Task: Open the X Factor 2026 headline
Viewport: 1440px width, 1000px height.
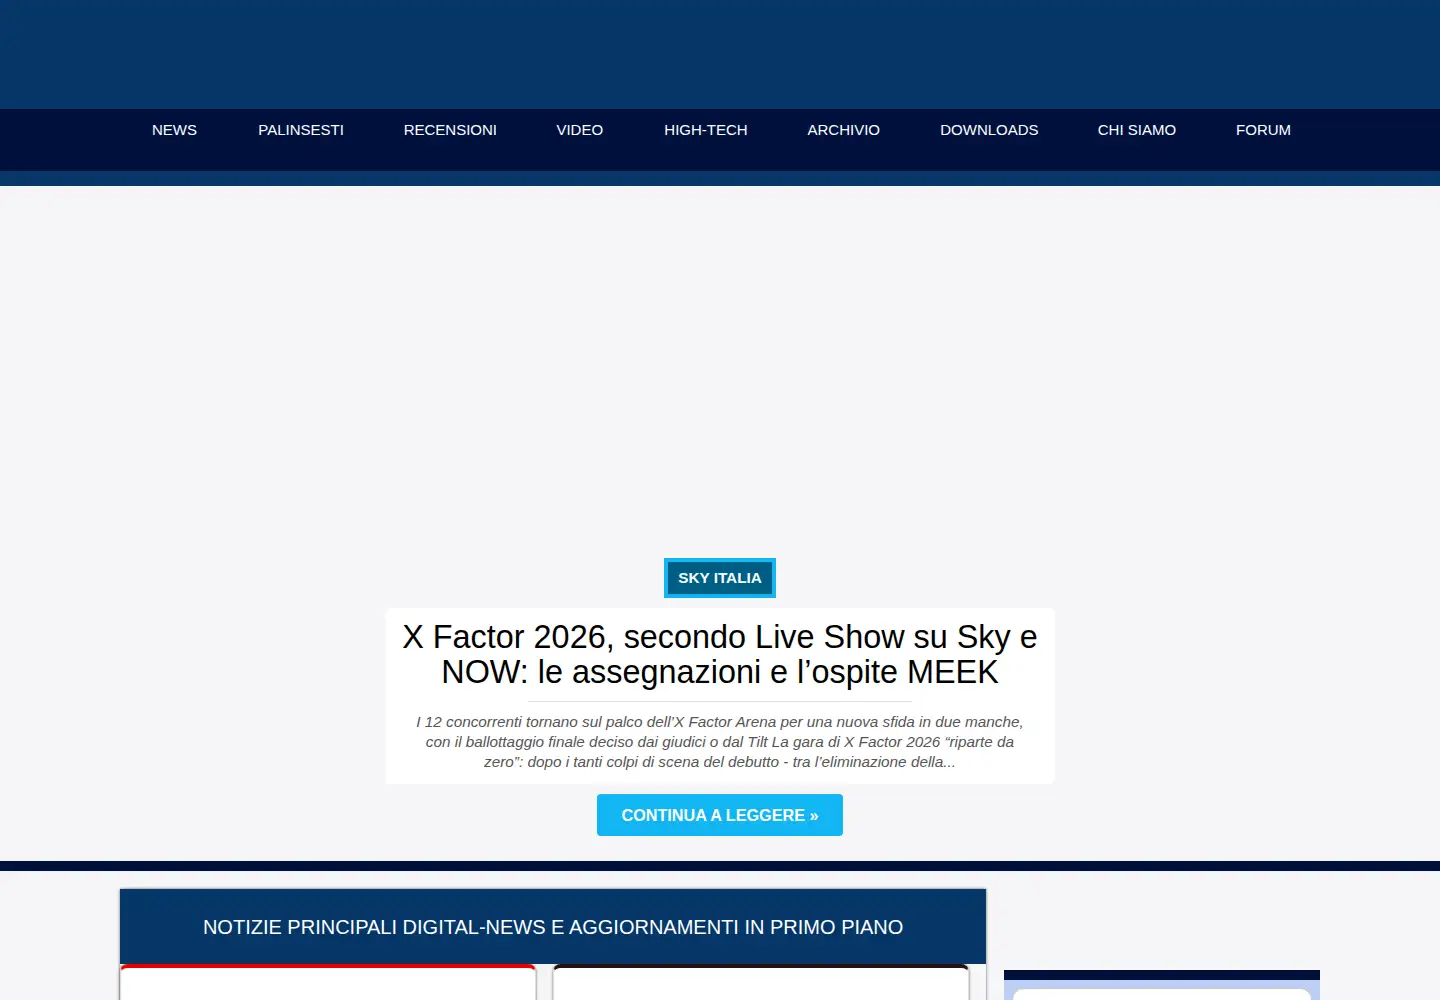Action: [x=720, y=654]
